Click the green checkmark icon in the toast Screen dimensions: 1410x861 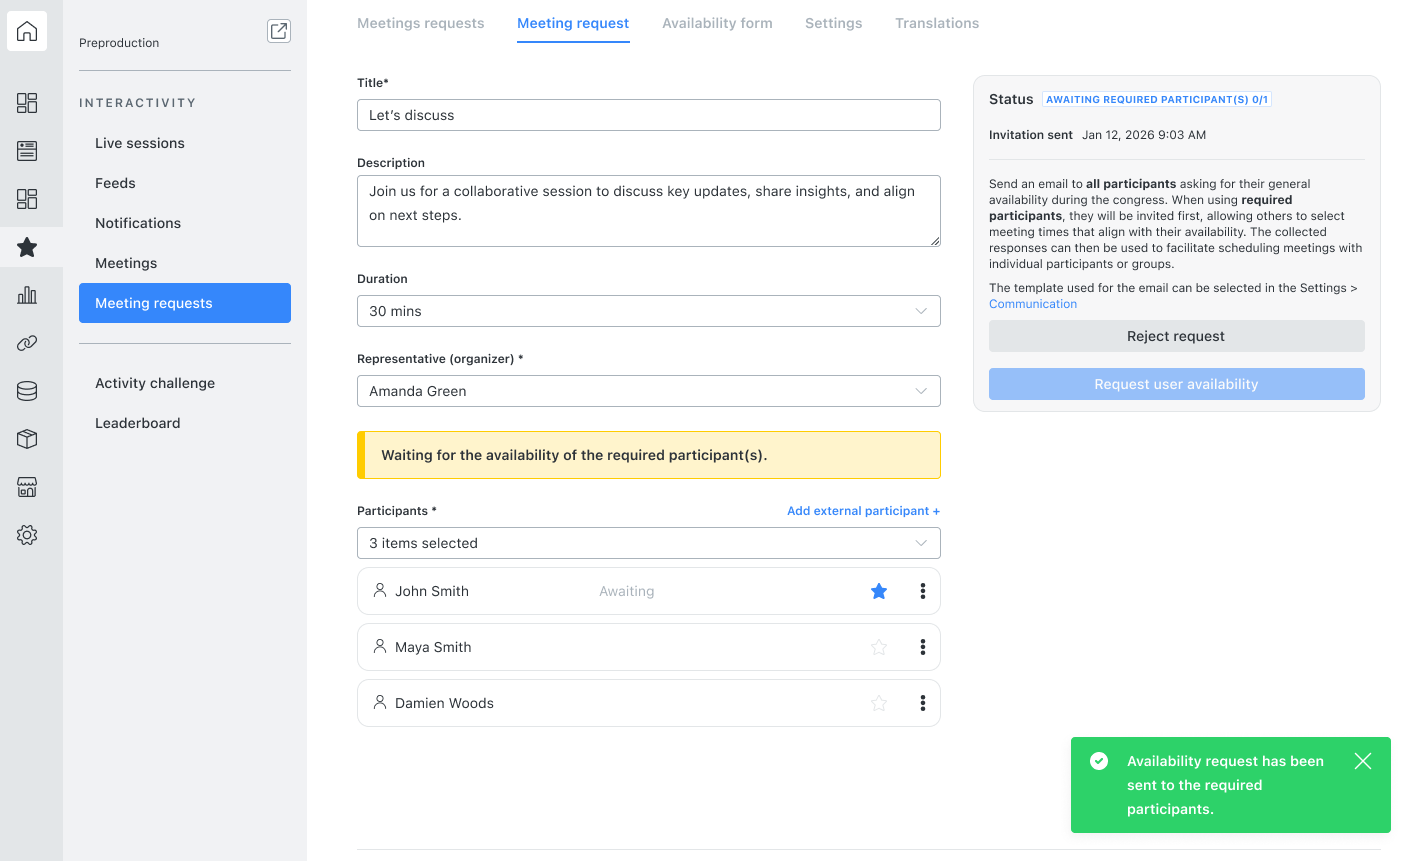[1099, 761]
